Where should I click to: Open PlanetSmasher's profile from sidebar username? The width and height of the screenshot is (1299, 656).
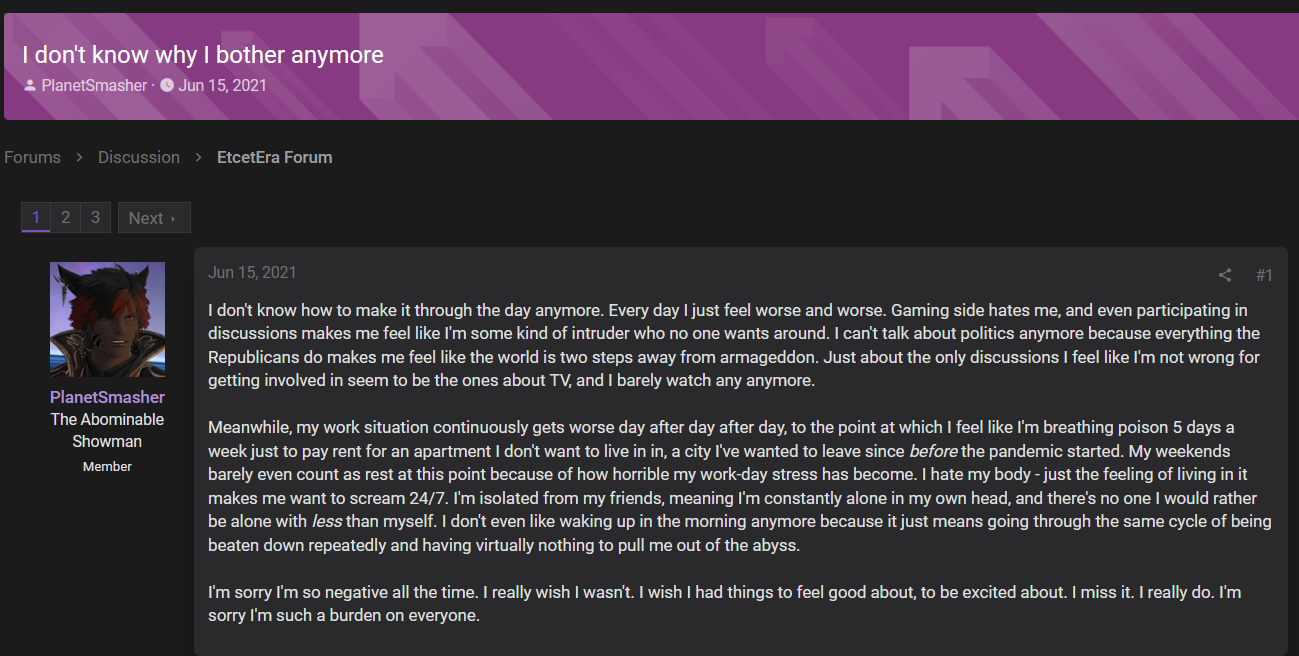pos(107,397)
